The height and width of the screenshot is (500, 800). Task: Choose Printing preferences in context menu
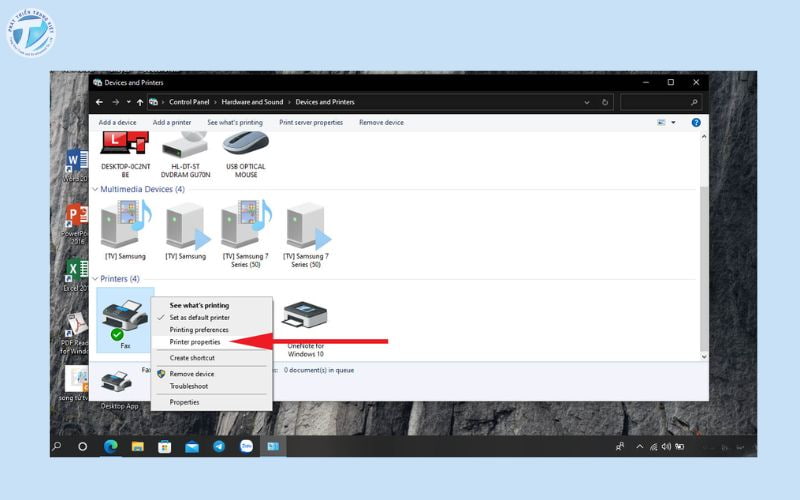pos(199,330)
